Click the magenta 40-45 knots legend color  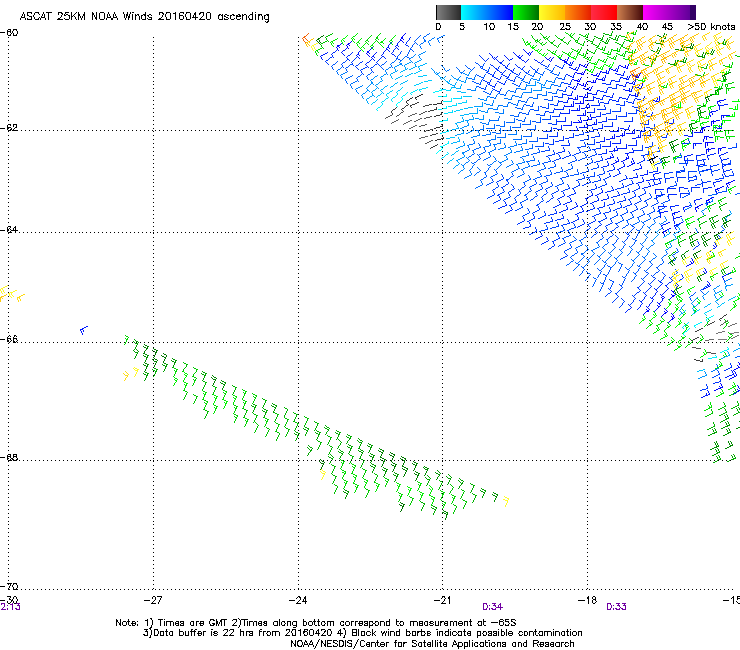pos(656,12)
